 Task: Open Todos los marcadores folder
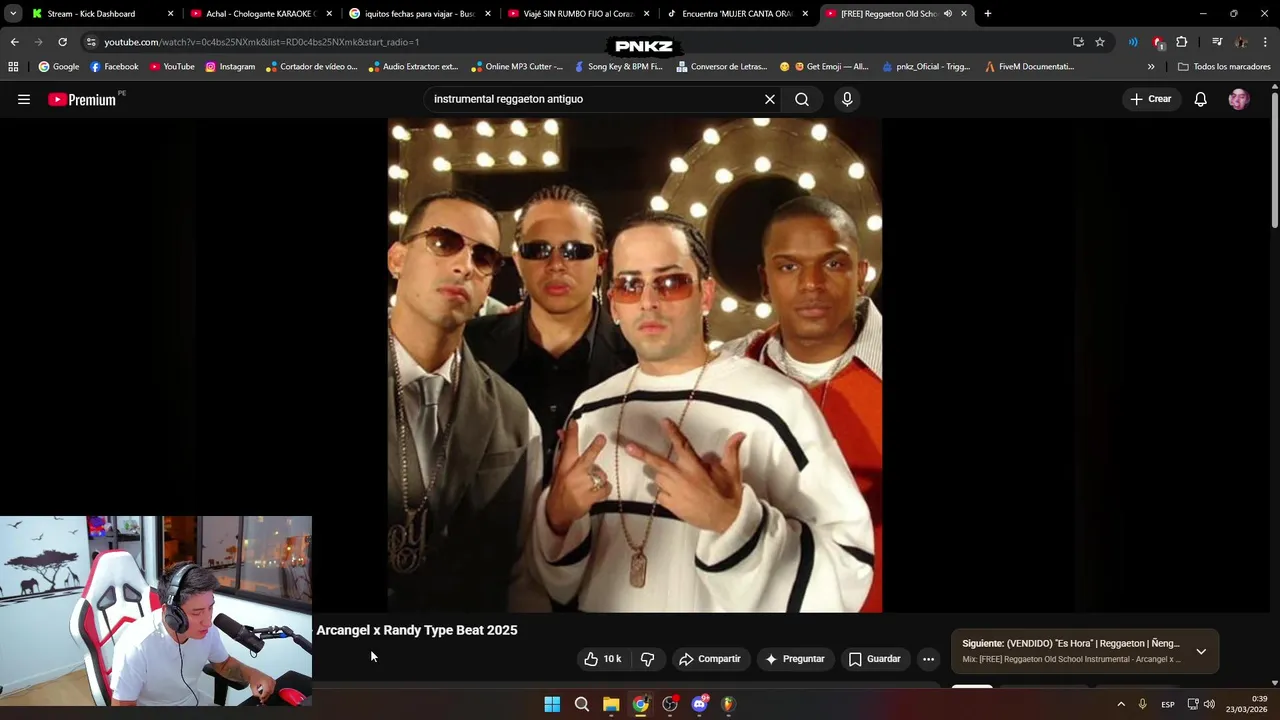[x=1224, y=67]
